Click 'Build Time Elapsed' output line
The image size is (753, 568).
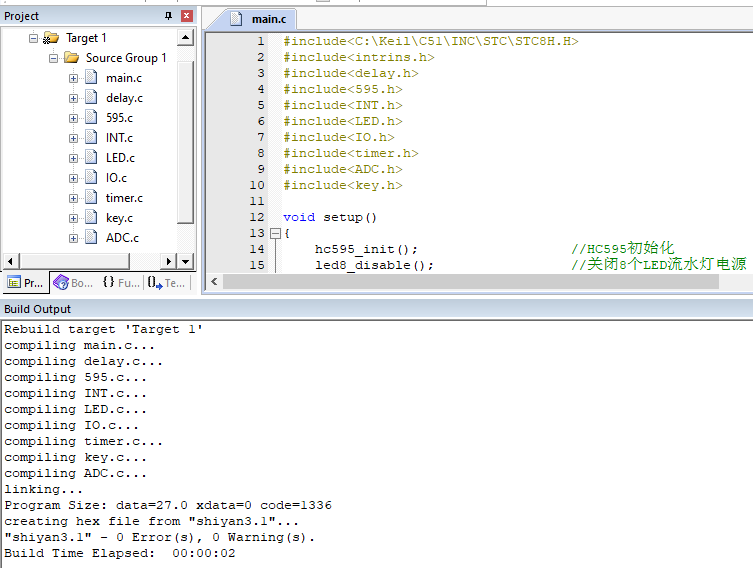[x=120, y=554]
